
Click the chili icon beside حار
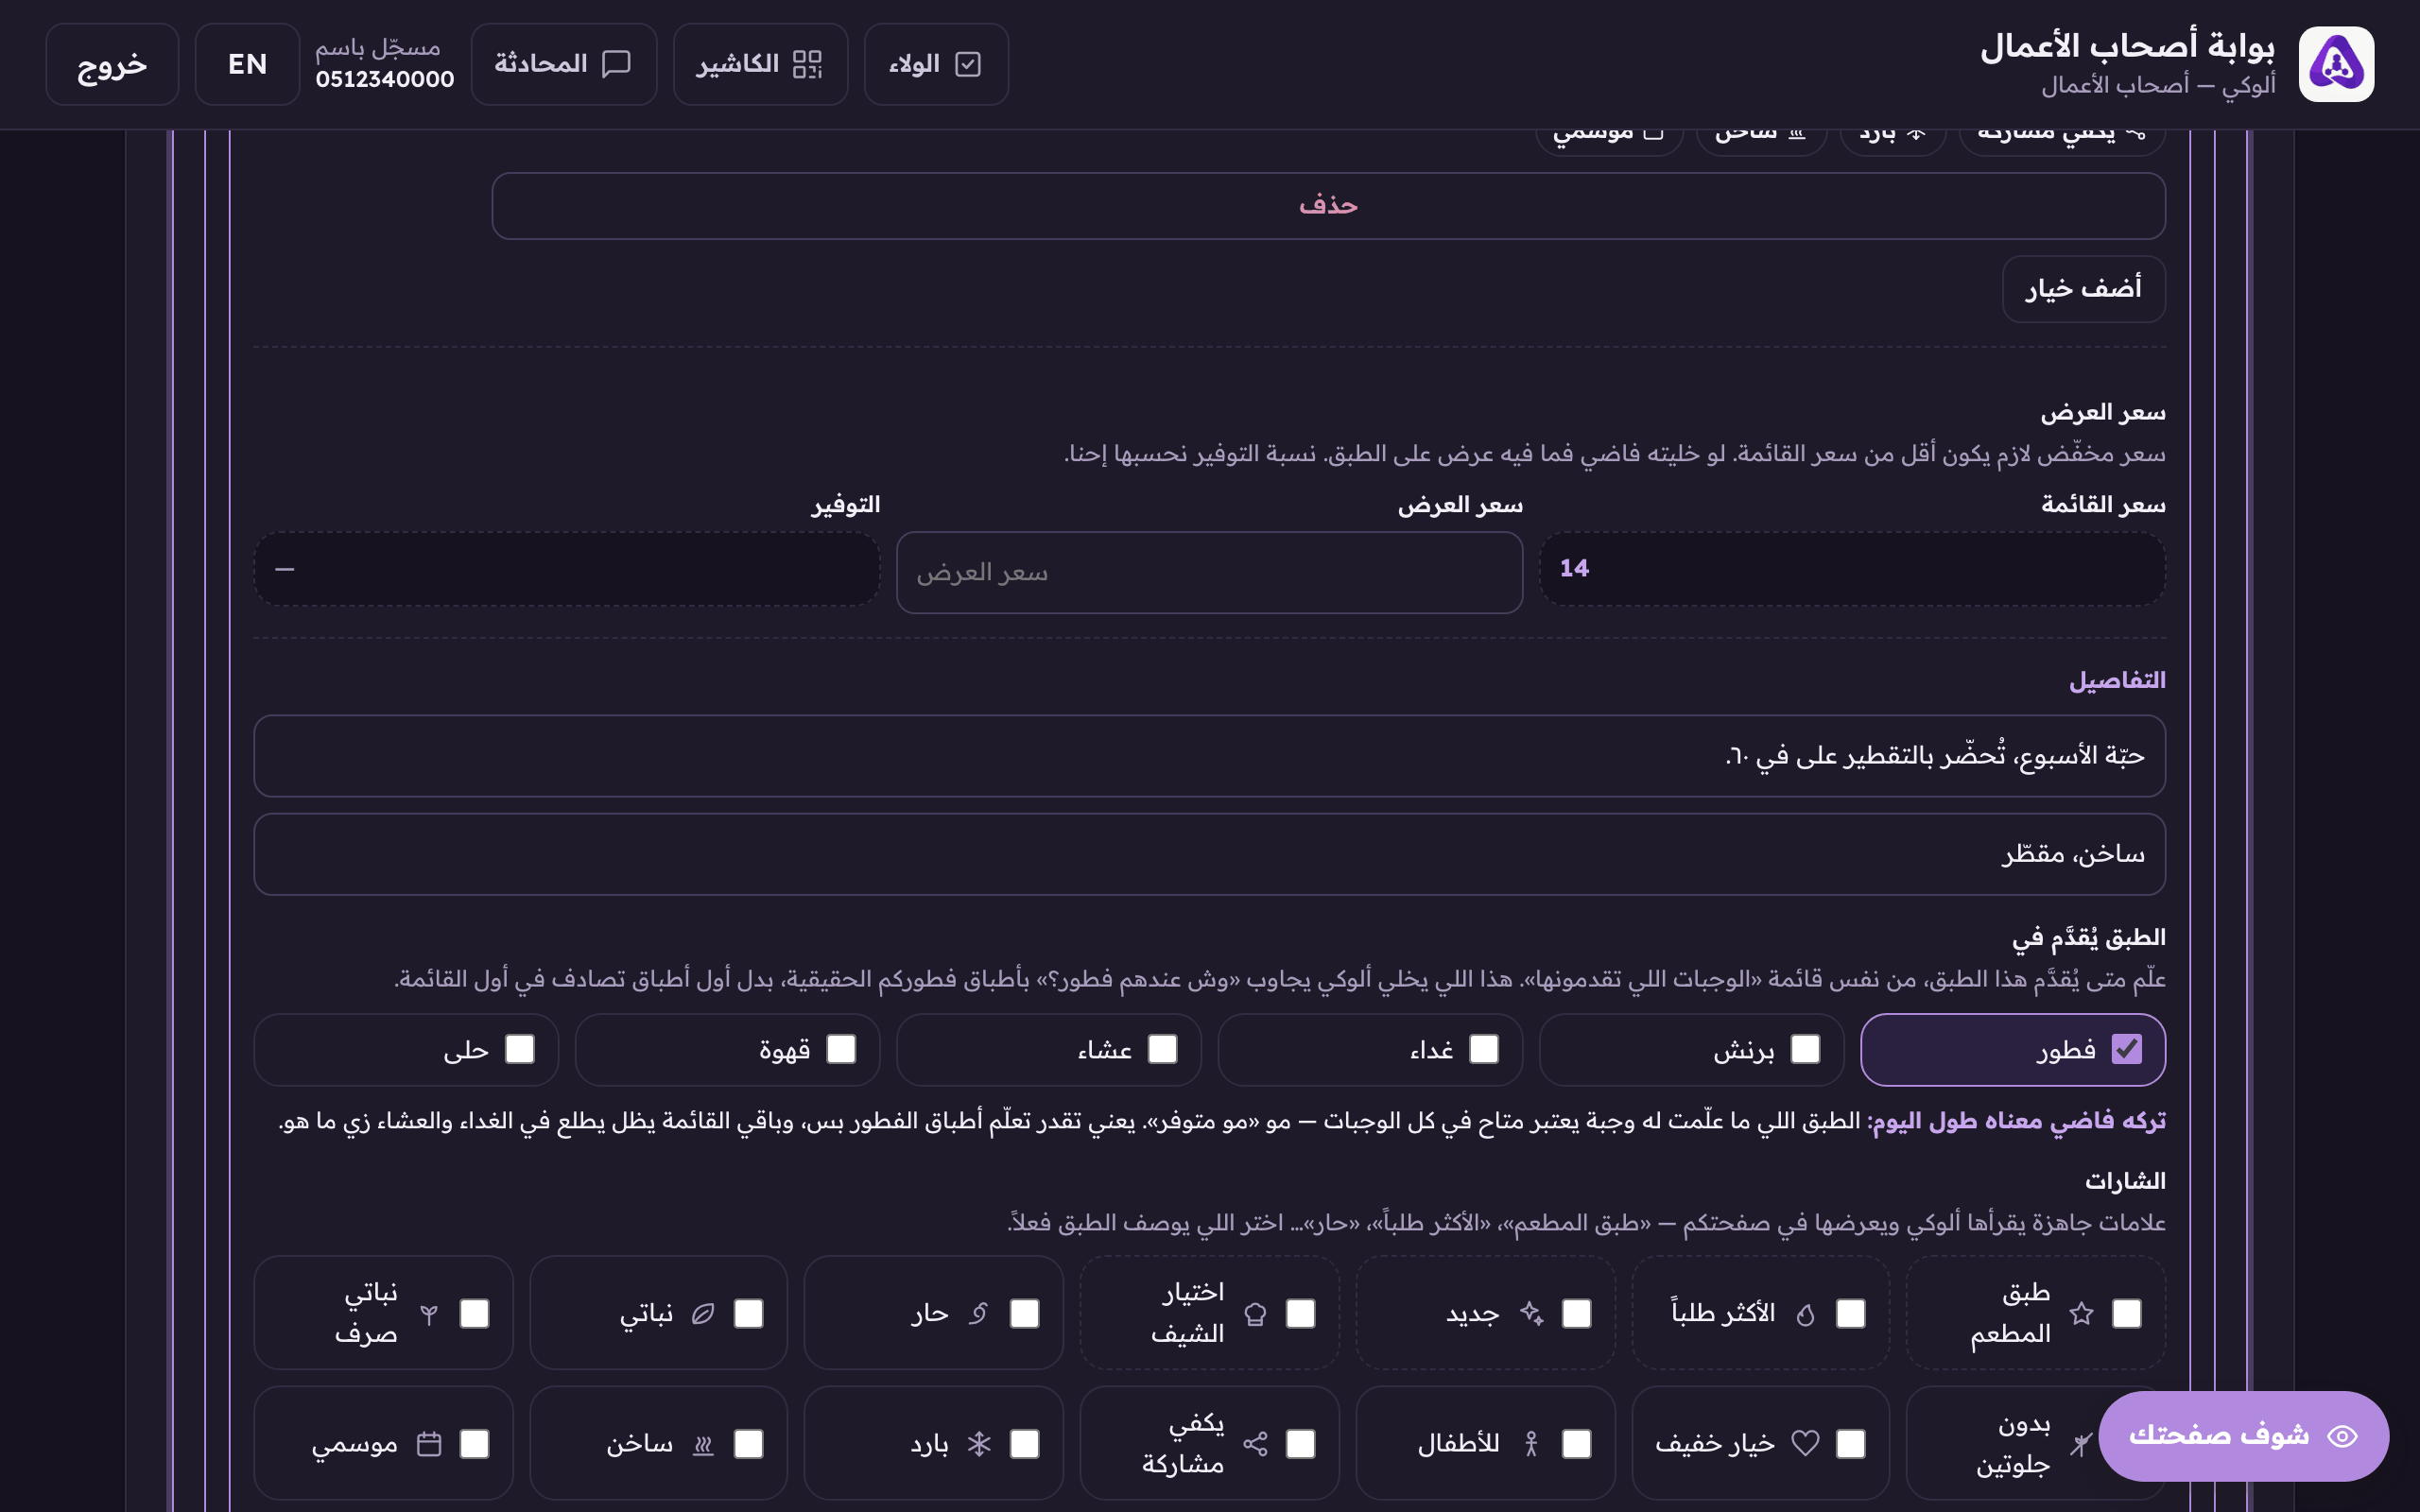(x=979, y=1313)
